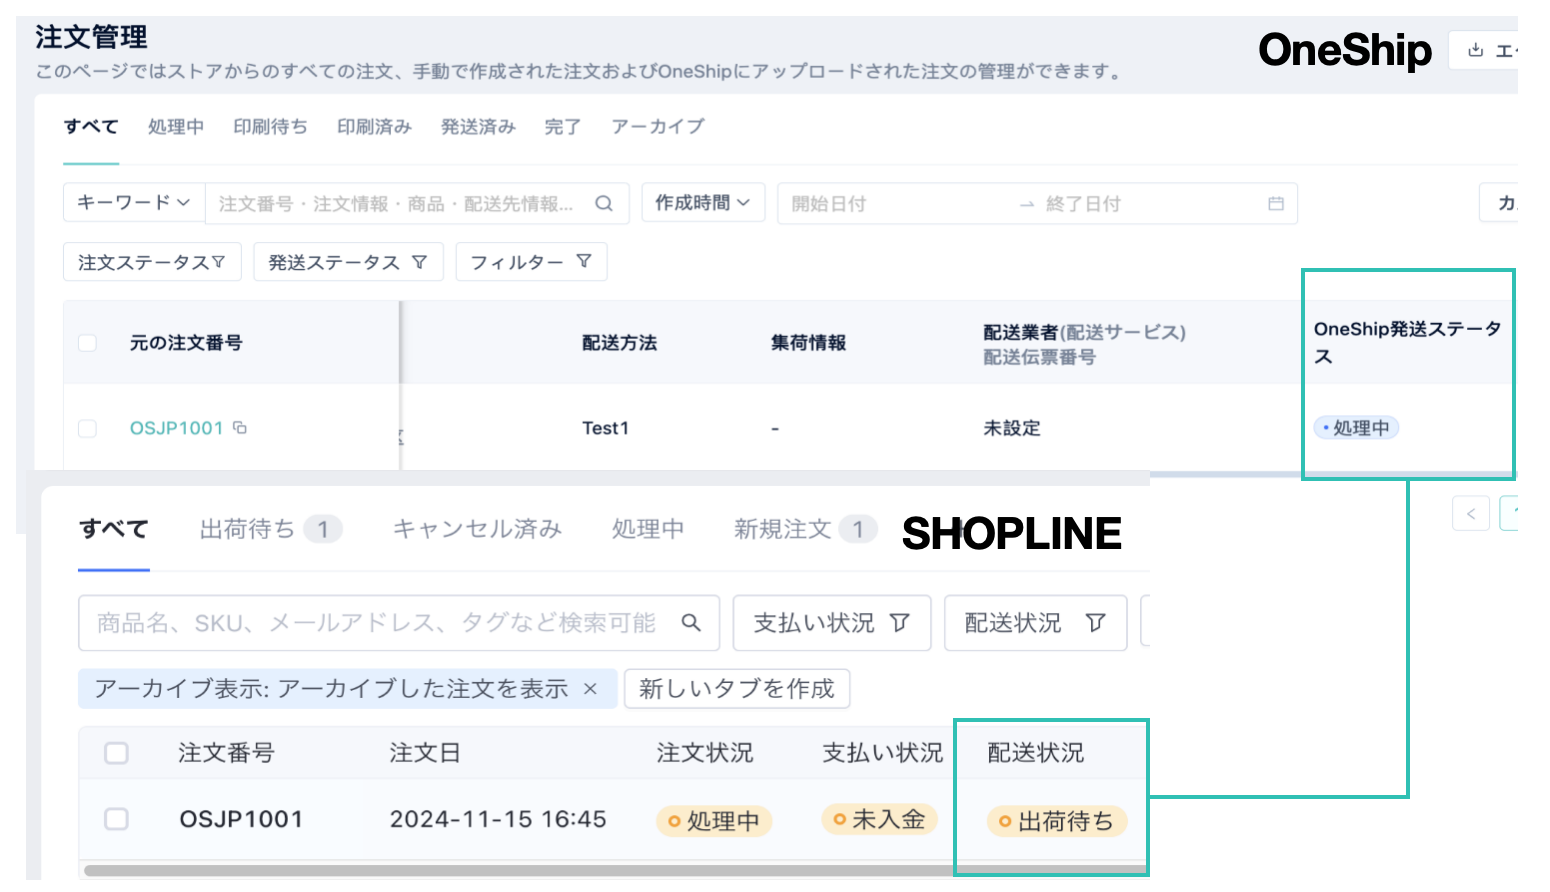Screen dimensions: 1550x892
Task: Switch to the 発送済み tab
Action: 478,127
